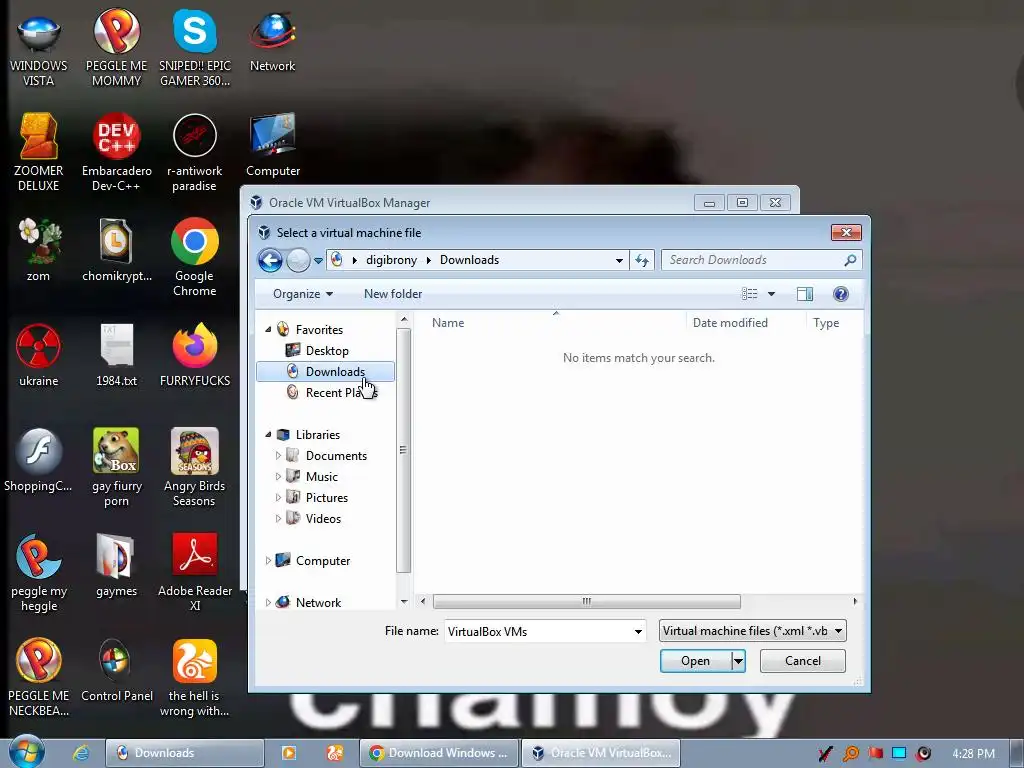Click the Open button split arrow
This screenshot has height=768, width=1024.
[738, 661]
